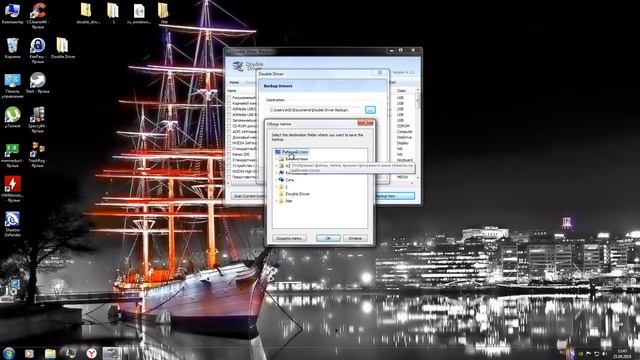Select the double_driver folder on desktop
640x360 pixels.
(x=87, y=13)
